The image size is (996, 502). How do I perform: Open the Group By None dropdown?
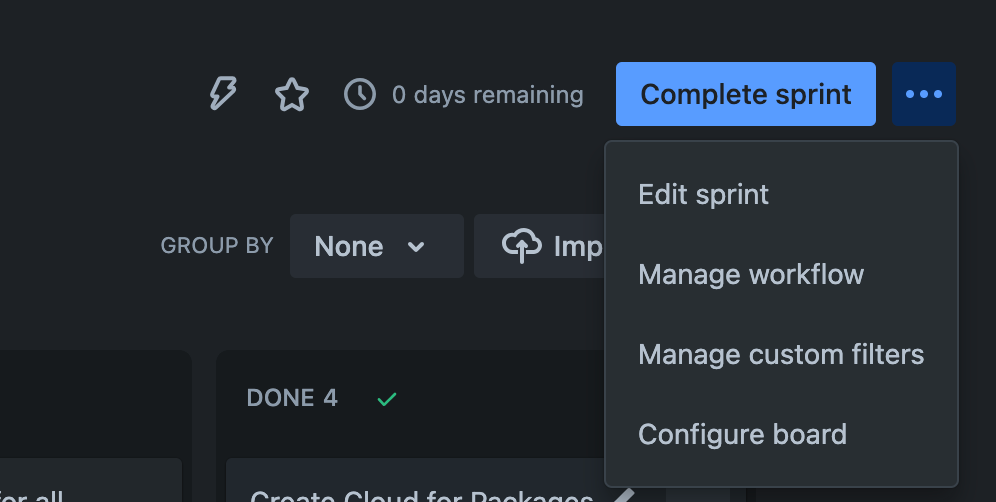[x=377, y=246]
